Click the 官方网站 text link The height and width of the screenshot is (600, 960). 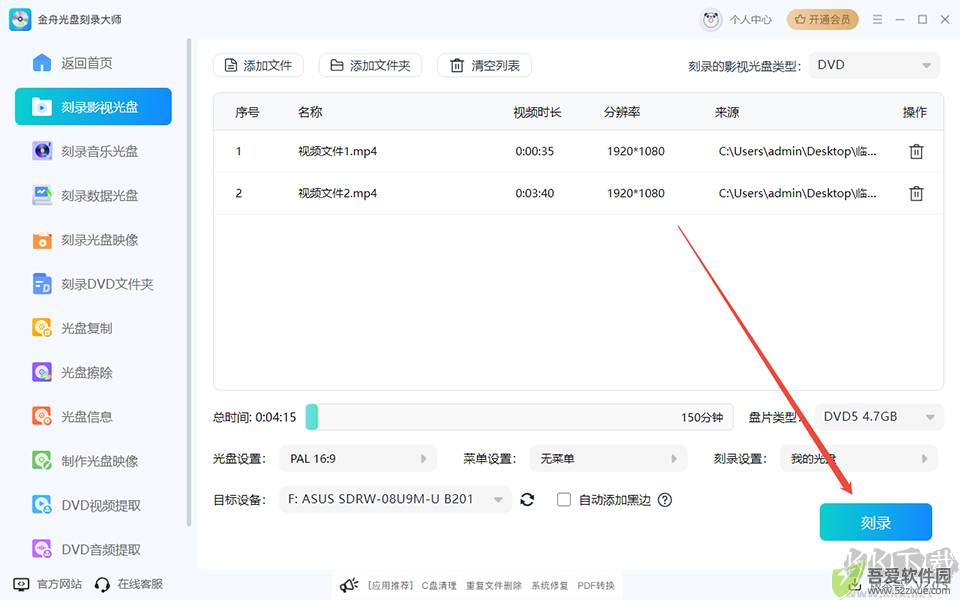(59, 584)
